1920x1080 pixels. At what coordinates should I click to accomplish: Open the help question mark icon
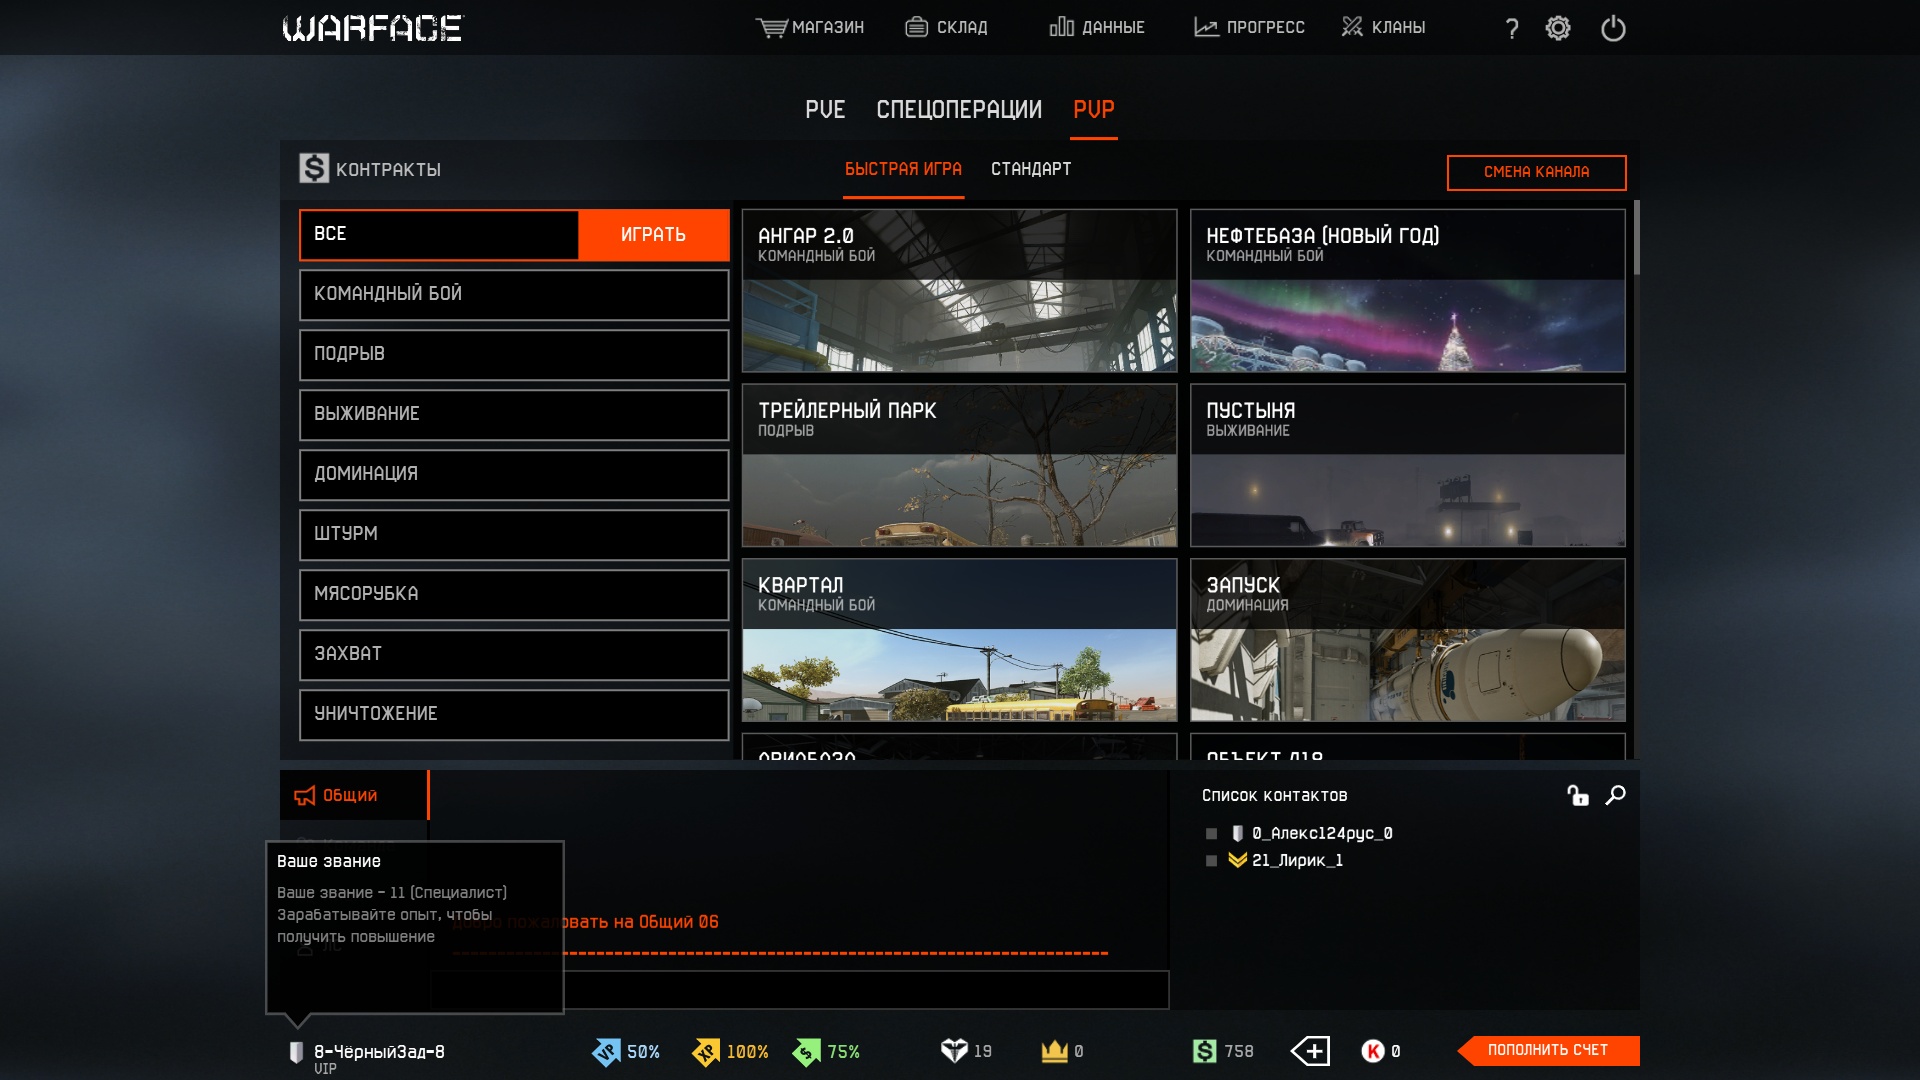click(x=1512, y=28)
